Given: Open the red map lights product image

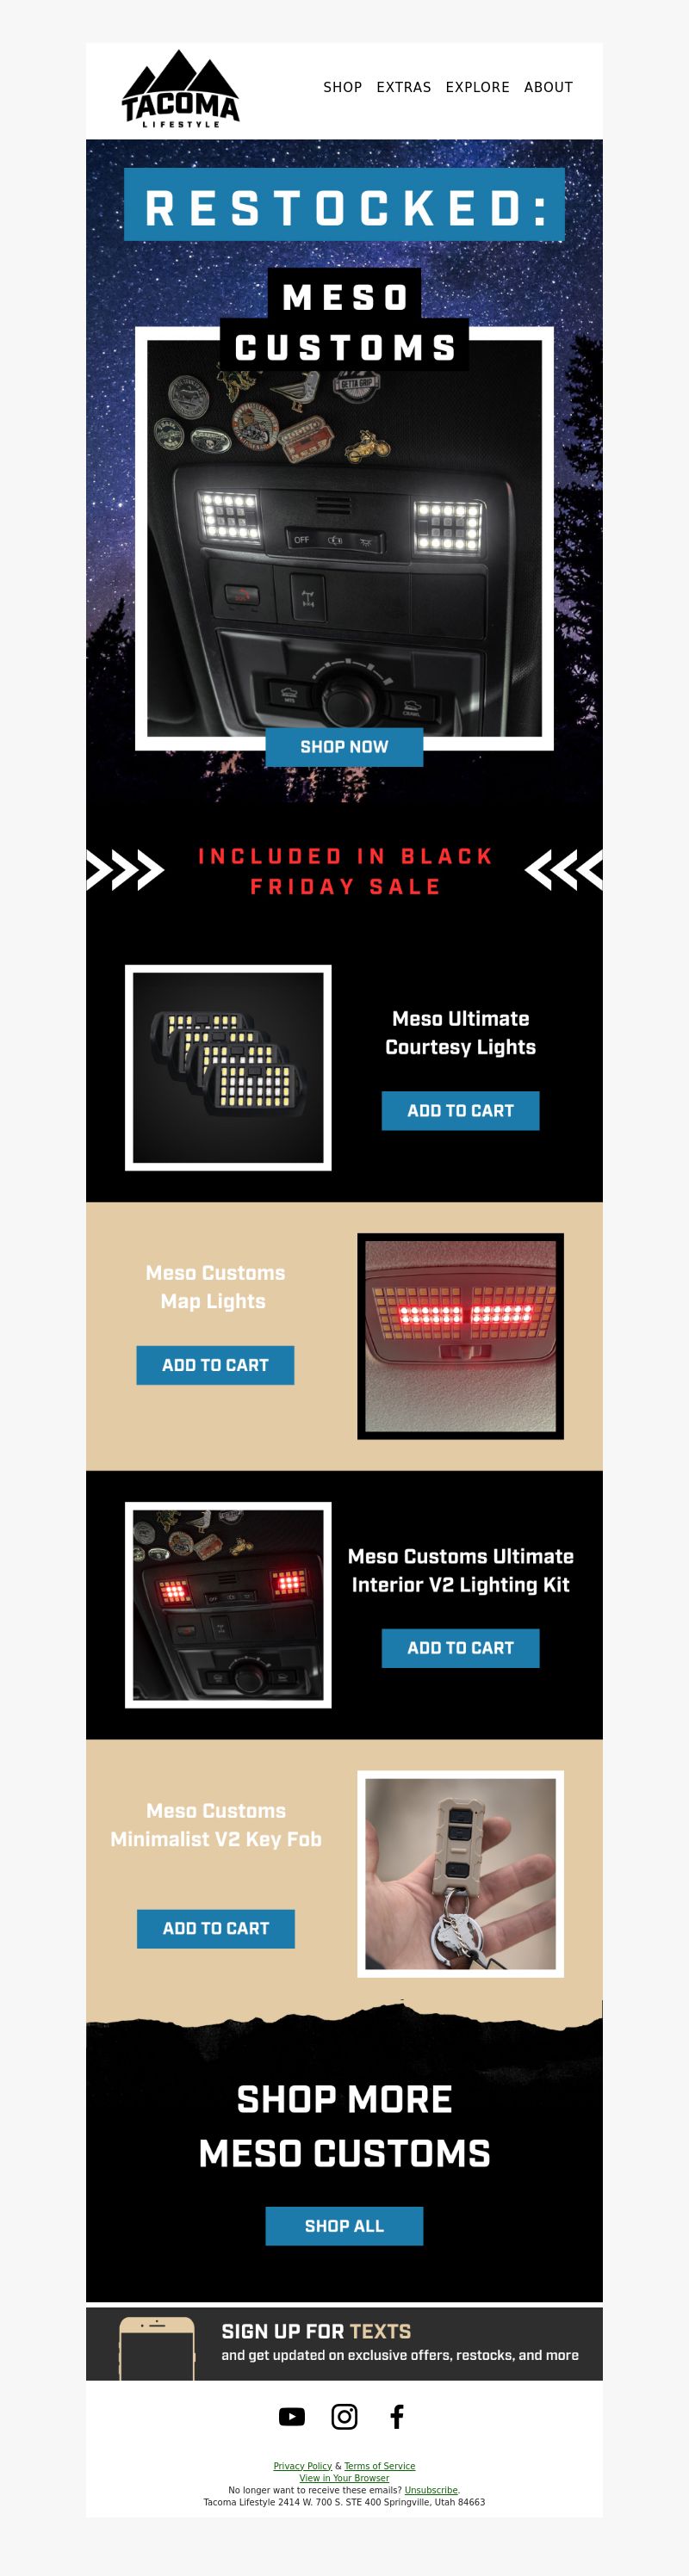Looking at the screenshot, I should click(x=460, y=1336).
